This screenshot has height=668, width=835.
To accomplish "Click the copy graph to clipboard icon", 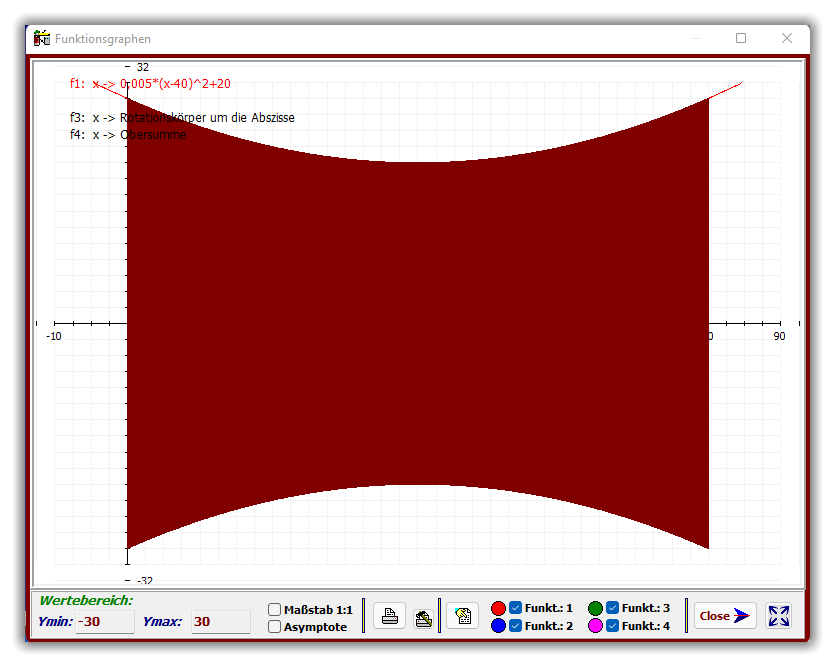I will point(462,616).
